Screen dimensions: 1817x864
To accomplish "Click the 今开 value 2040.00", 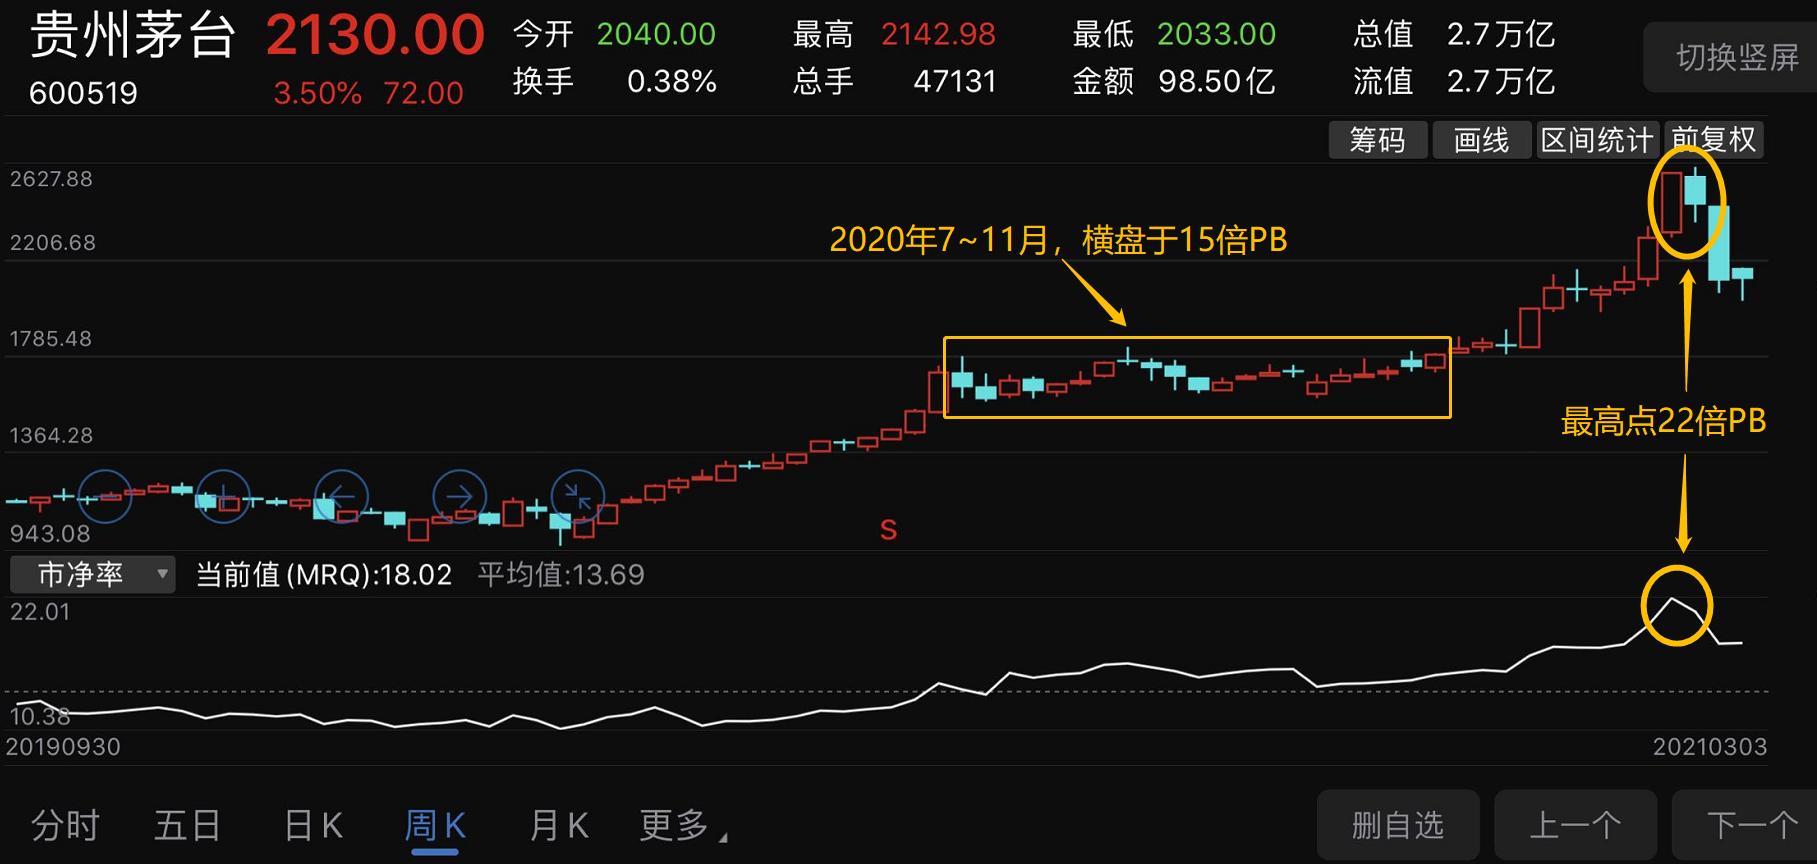I will click(656, 35).
